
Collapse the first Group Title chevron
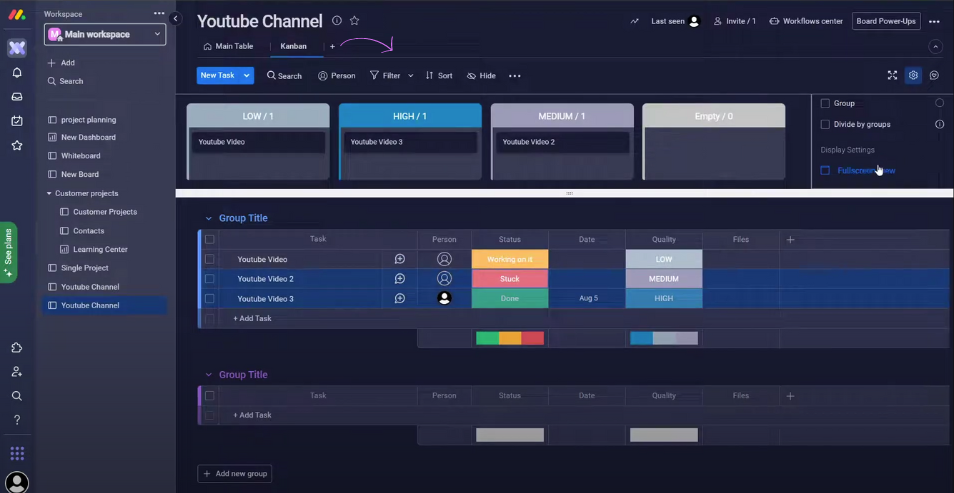coord(208,219)
